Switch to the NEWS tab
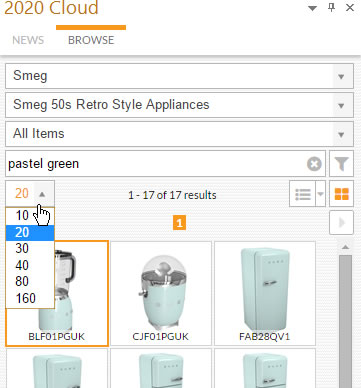 (x=28, y=40)
